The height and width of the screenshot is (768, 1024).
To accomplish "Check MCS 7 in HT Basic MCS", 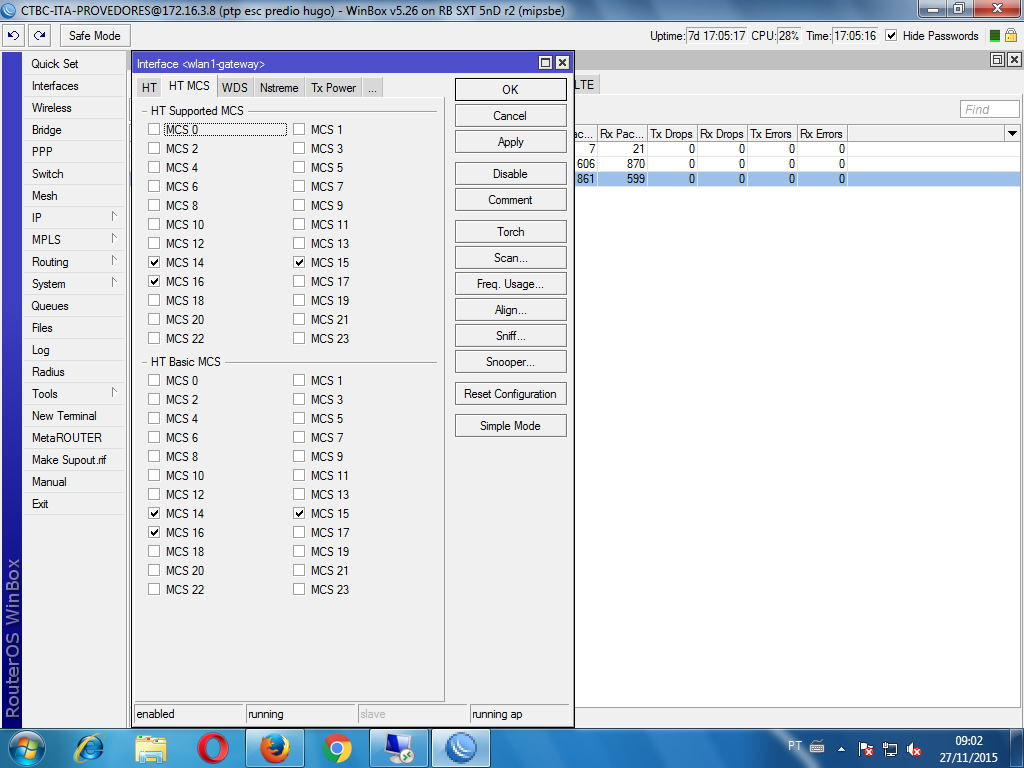I will point(299,437).
